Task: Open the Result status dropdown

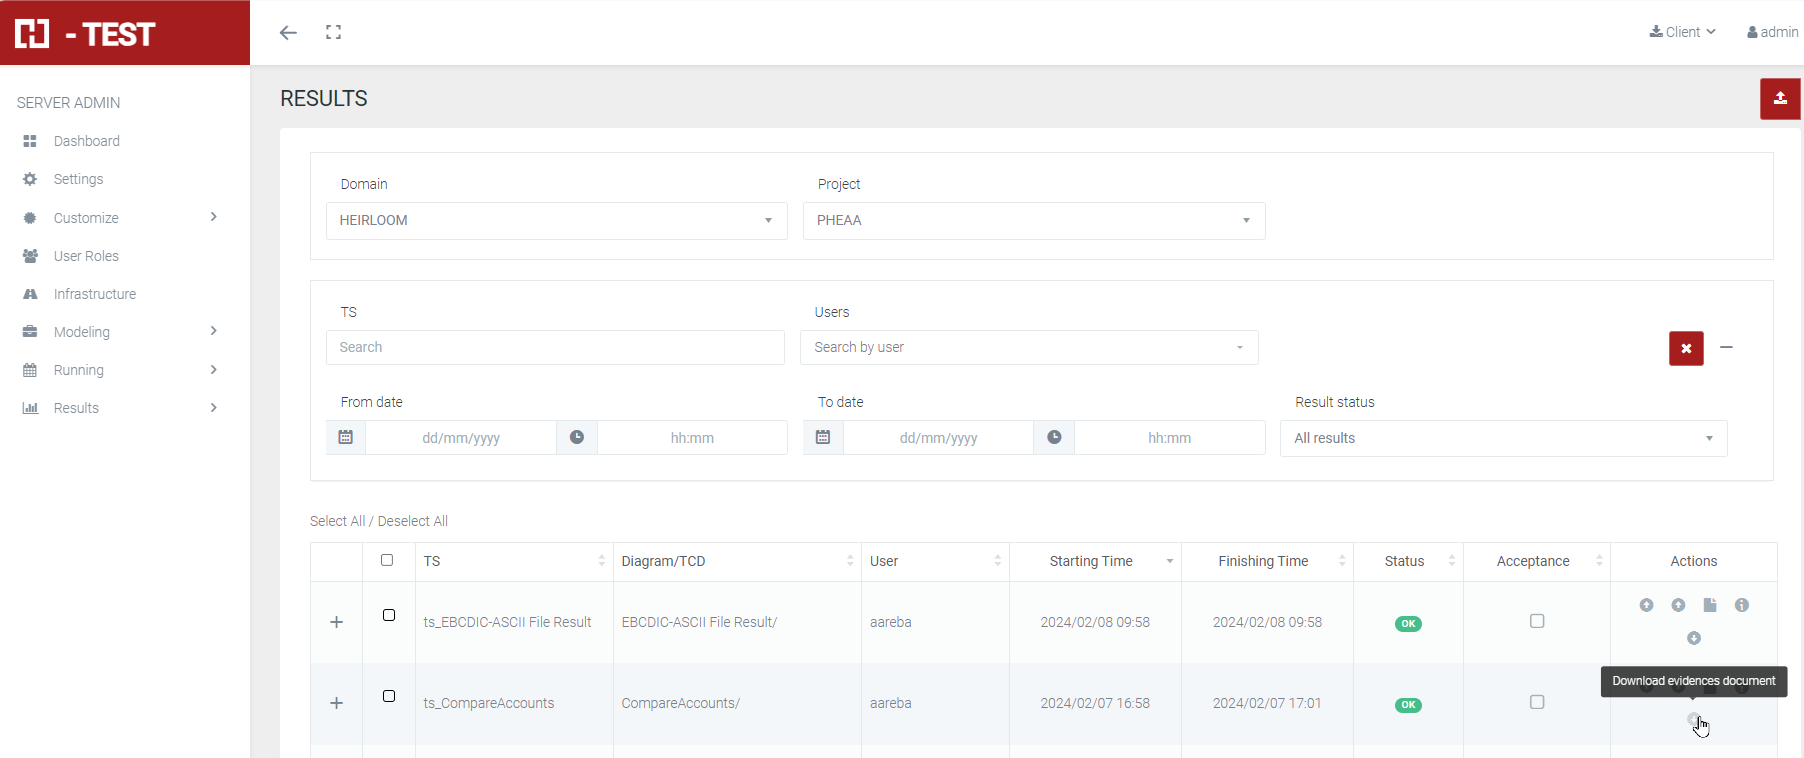Action: [1502, 439]
